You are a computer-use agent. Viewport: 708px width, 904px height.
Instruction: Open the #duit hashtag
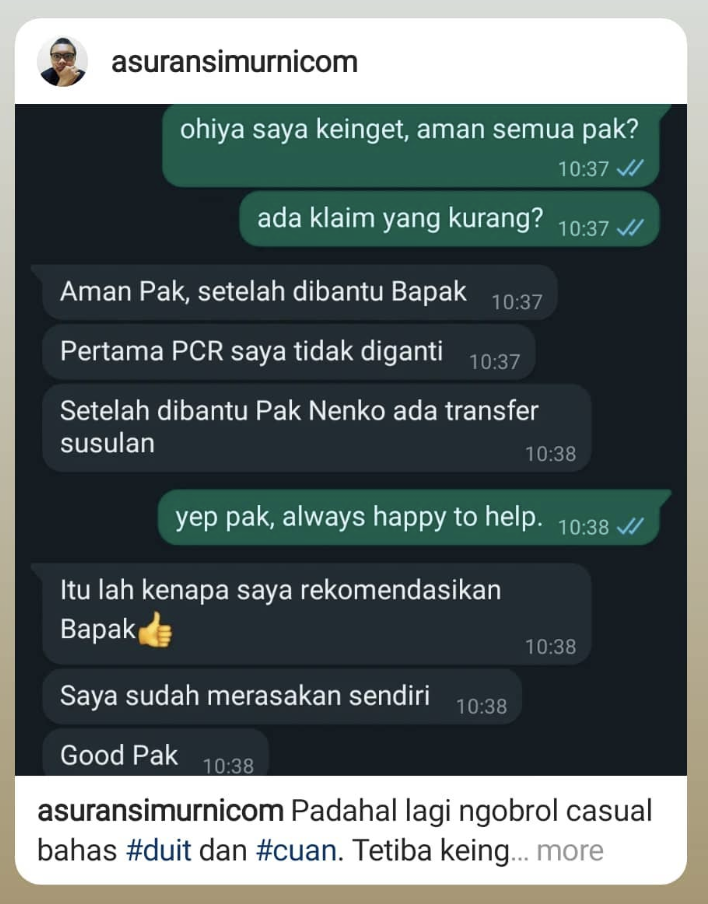(x=159, y=850)
